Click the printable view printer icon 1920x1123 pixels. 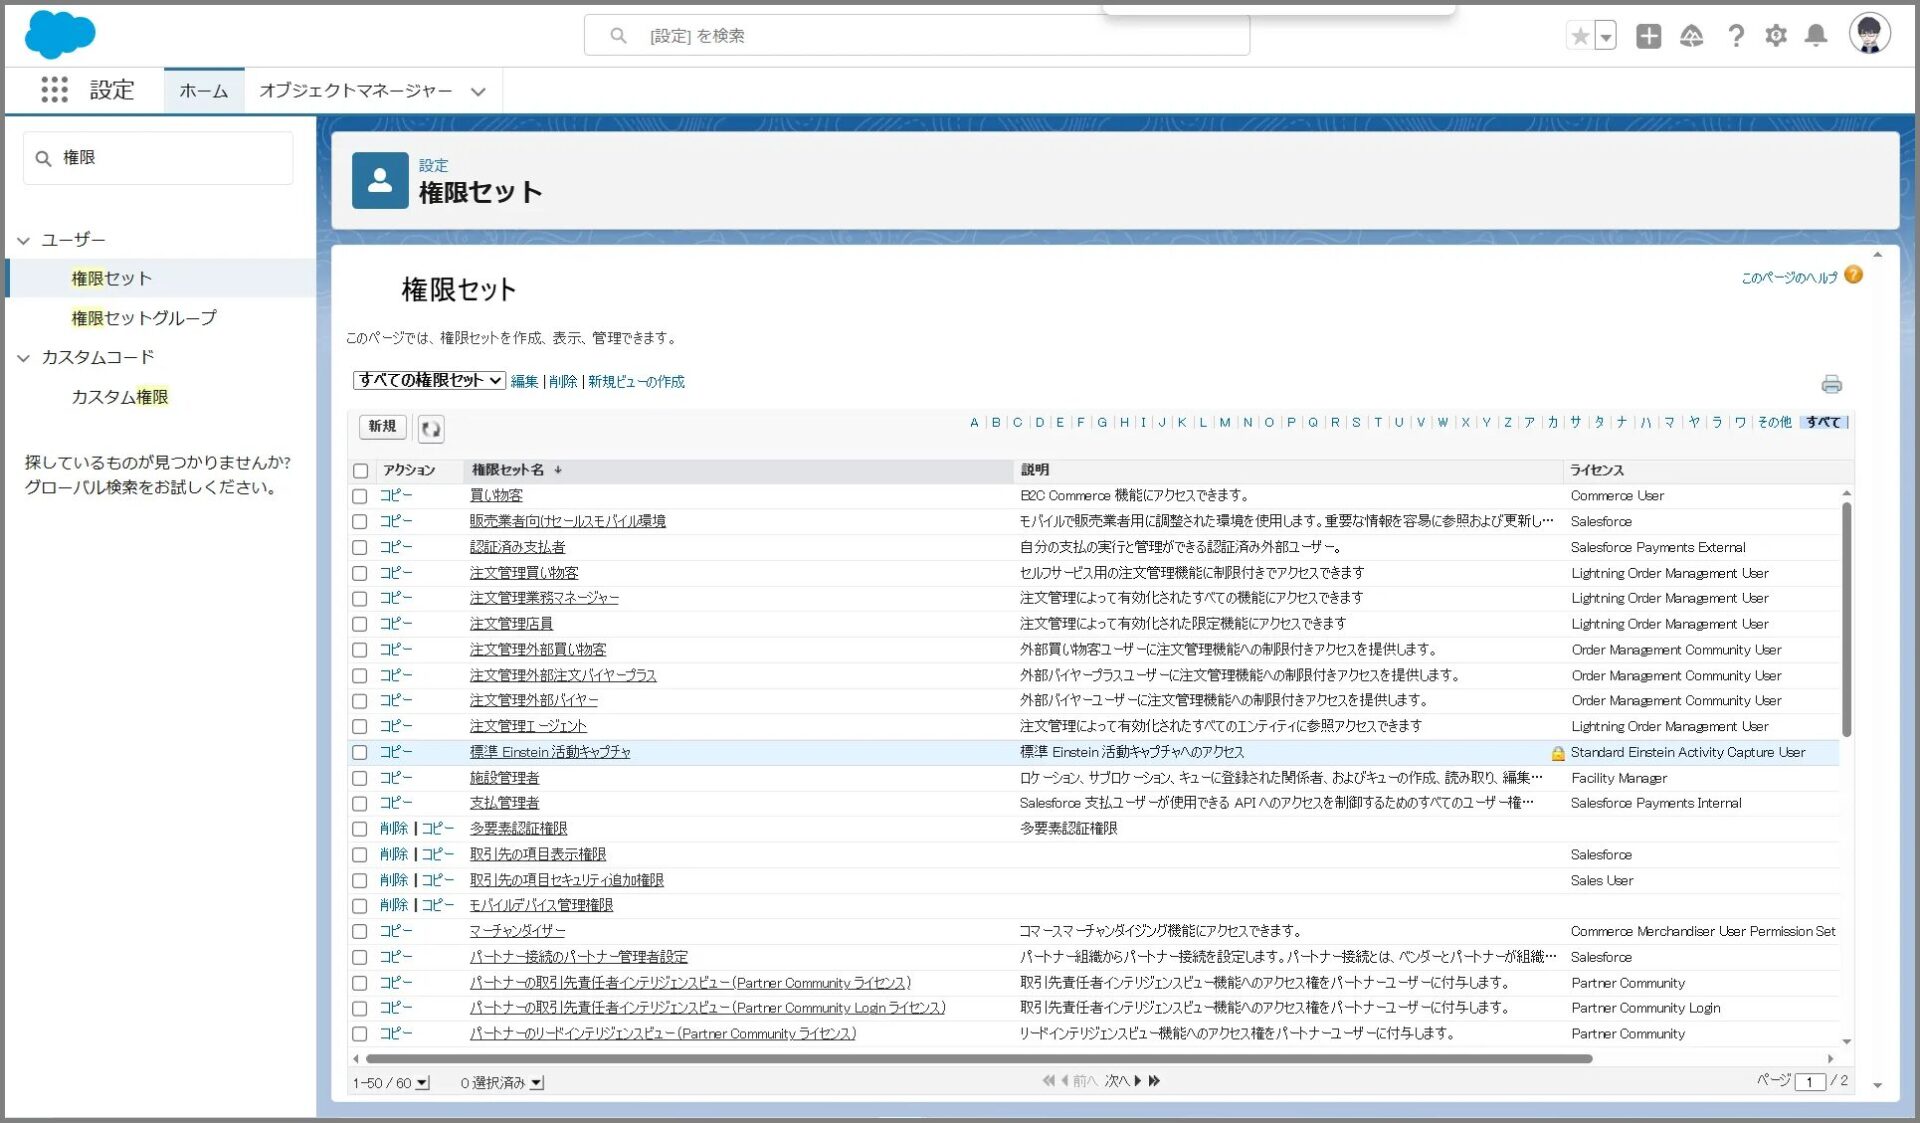click(x=1831, y=384)
